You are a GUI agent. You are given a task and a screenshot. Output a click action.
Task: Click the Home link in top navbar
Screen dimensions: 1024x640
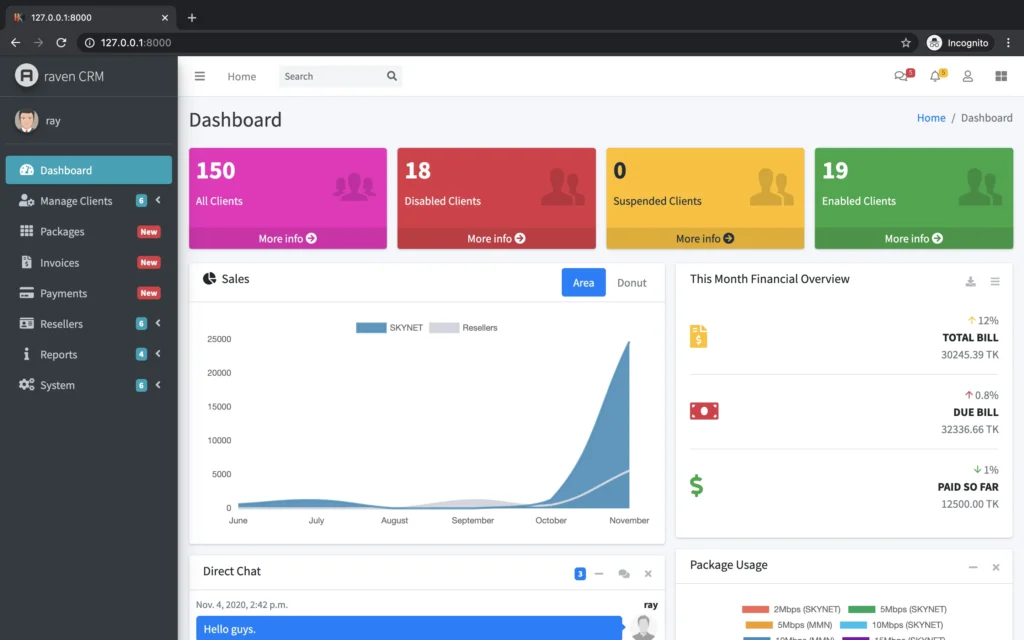click(242, 76)
